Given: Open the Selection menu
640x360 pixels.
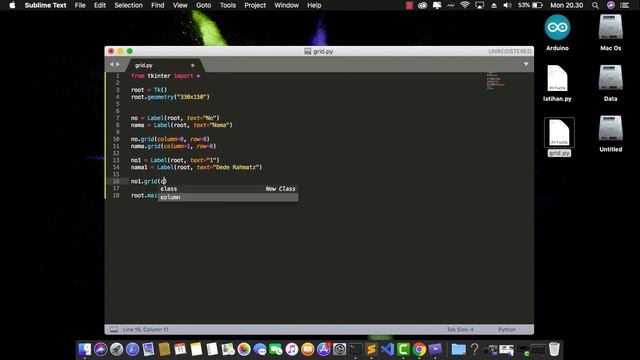Looking at the screenshot, I should coord(129,5).
